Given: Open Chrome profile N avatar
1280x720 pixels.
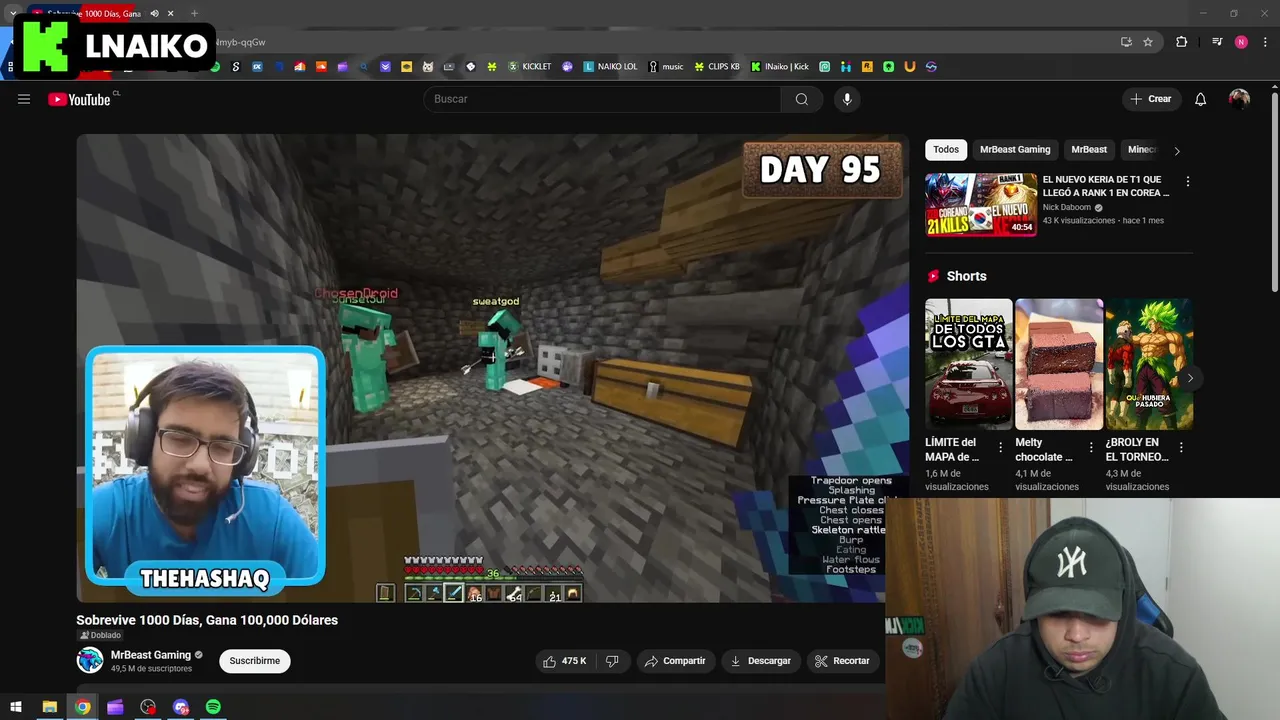Looking at the screenshot, I should pos(1241,42).
